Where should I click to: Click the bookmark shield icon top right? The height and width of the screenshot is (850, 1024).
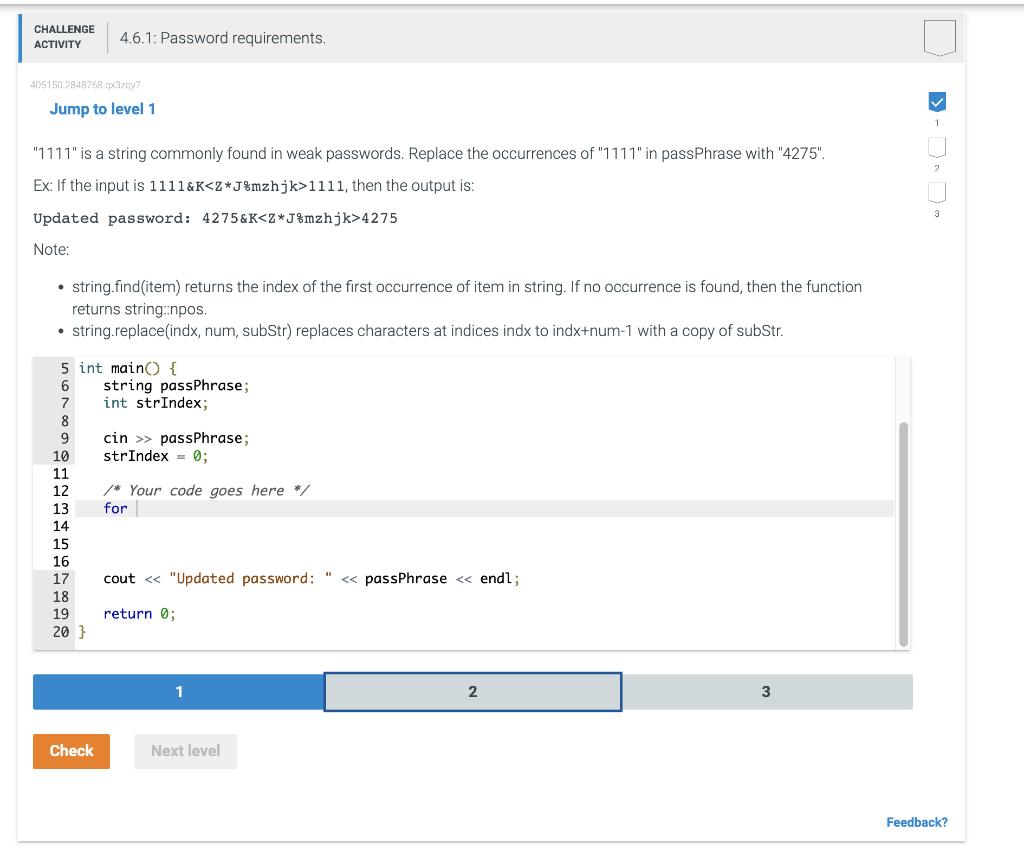[937, 37]
